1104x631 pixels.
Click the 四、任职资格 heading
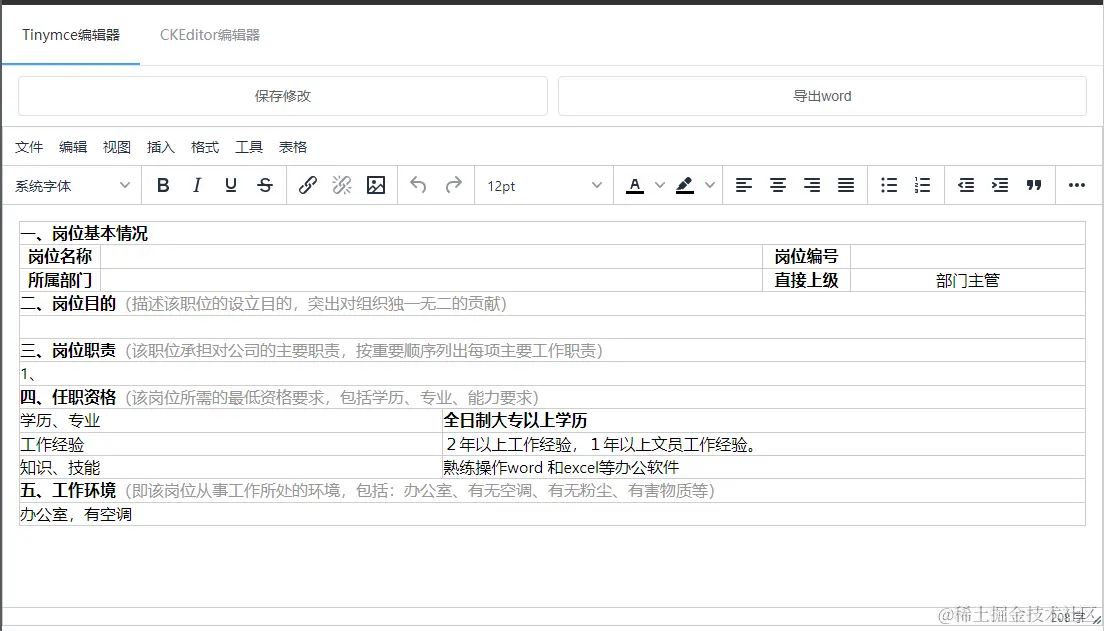coord(68,397)
